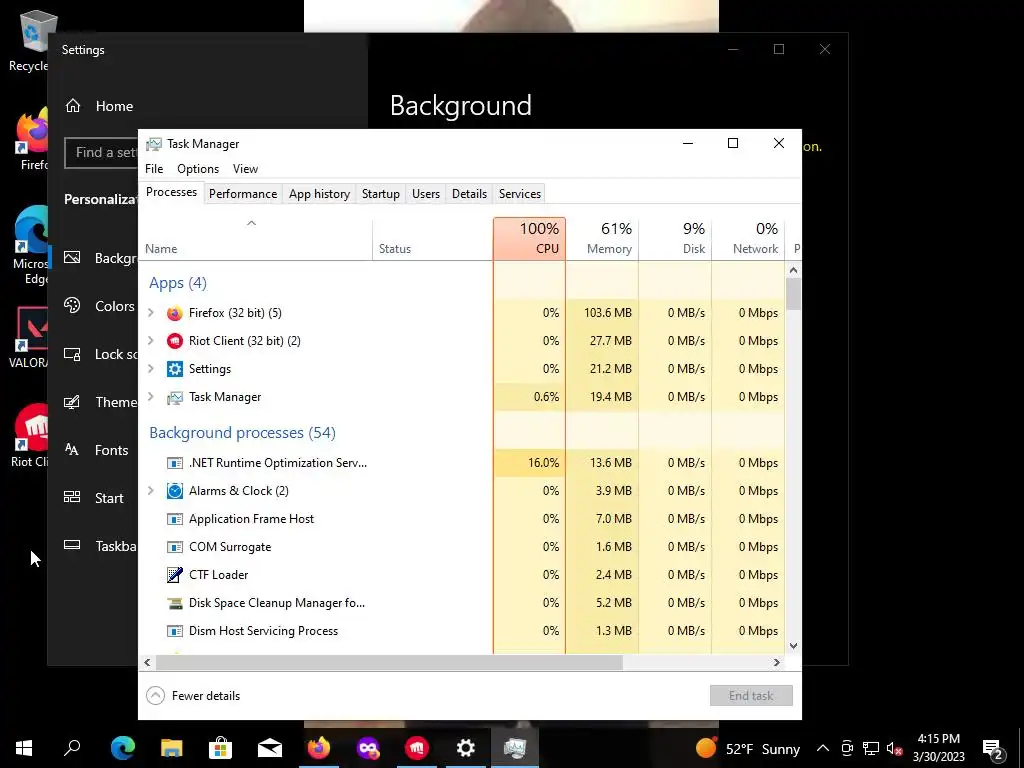Screen dimensions: 1024x768
Task: Open Microsoft Edge from the taskbar
Action: point(122,748)
